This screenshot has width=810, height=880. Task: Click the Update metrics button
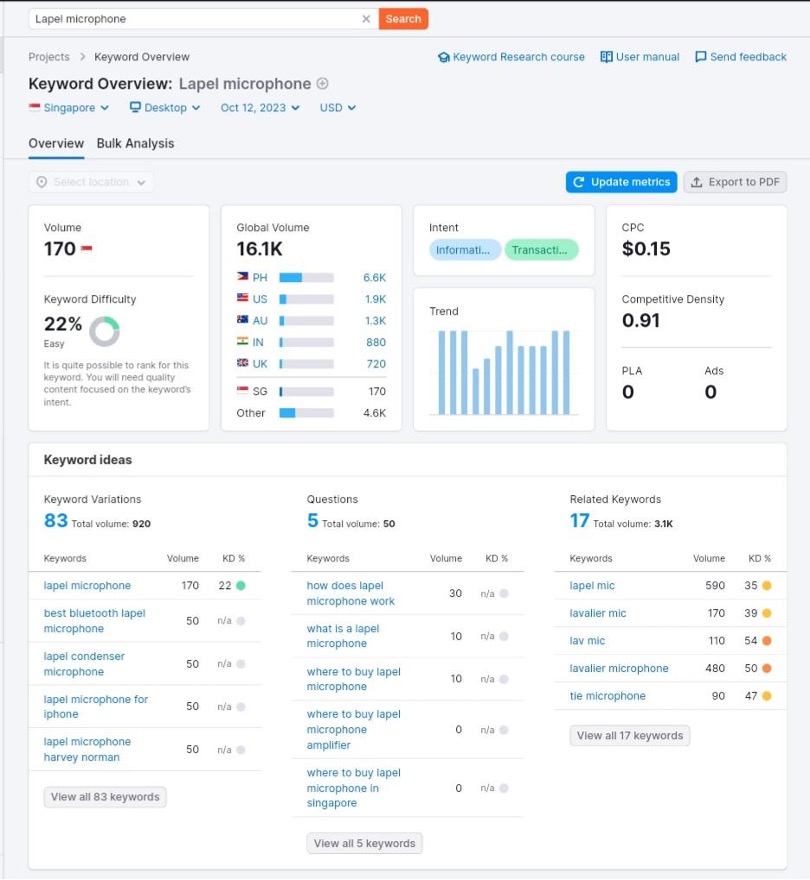[x=621, y=182]
